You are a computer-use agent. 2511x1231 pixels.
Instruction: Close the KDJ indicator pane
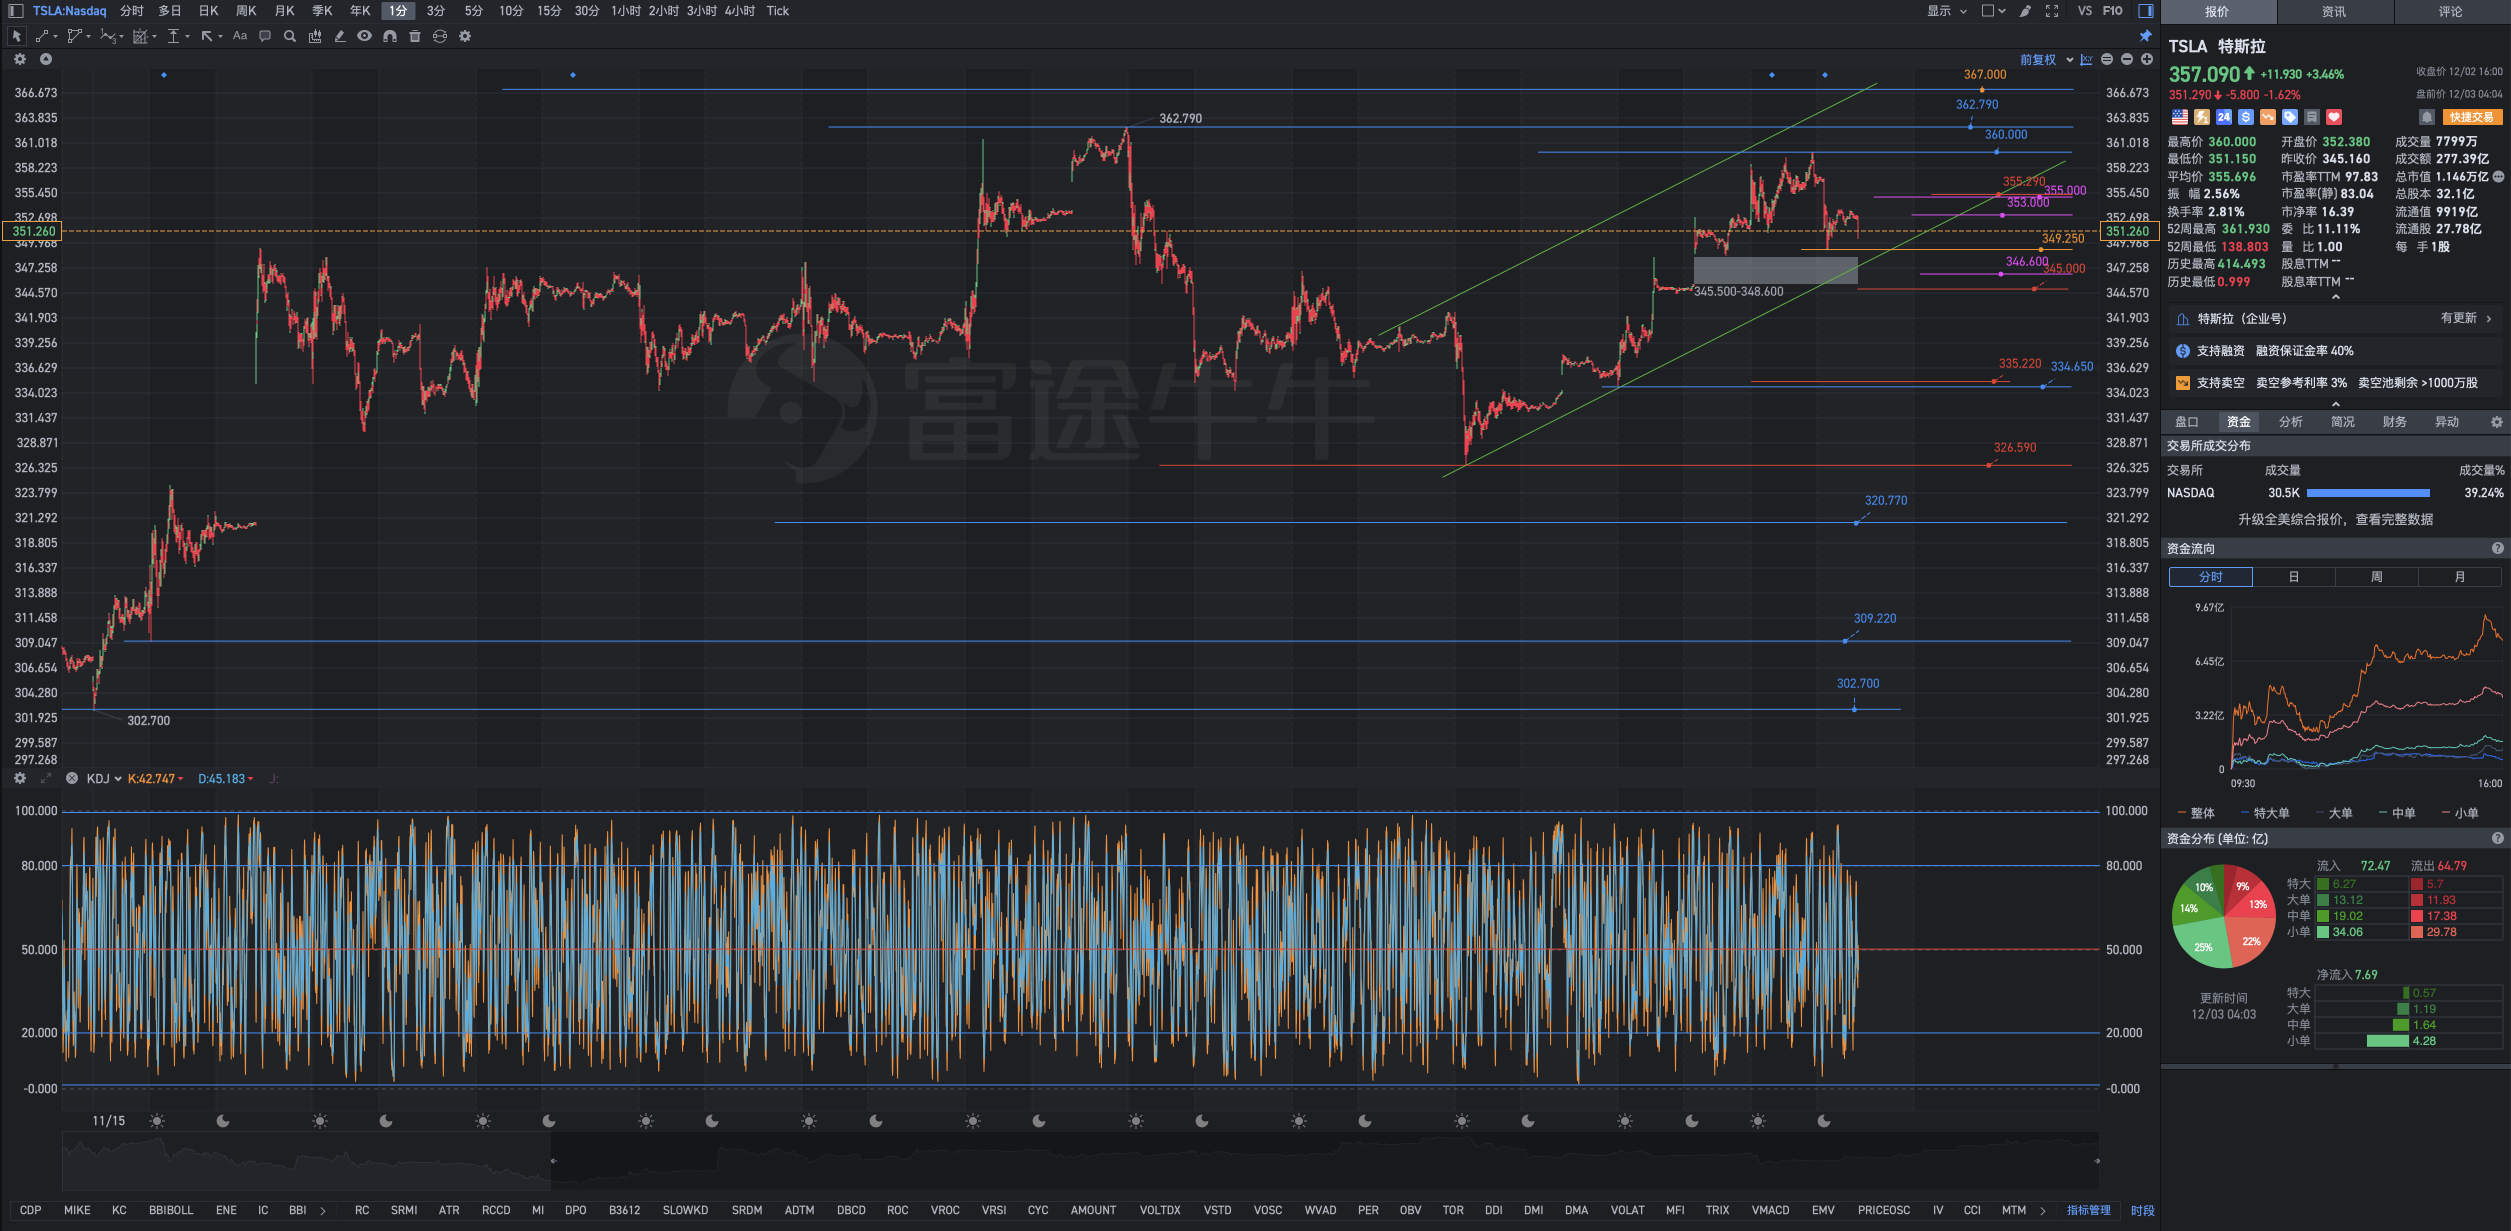click(72, 778)
